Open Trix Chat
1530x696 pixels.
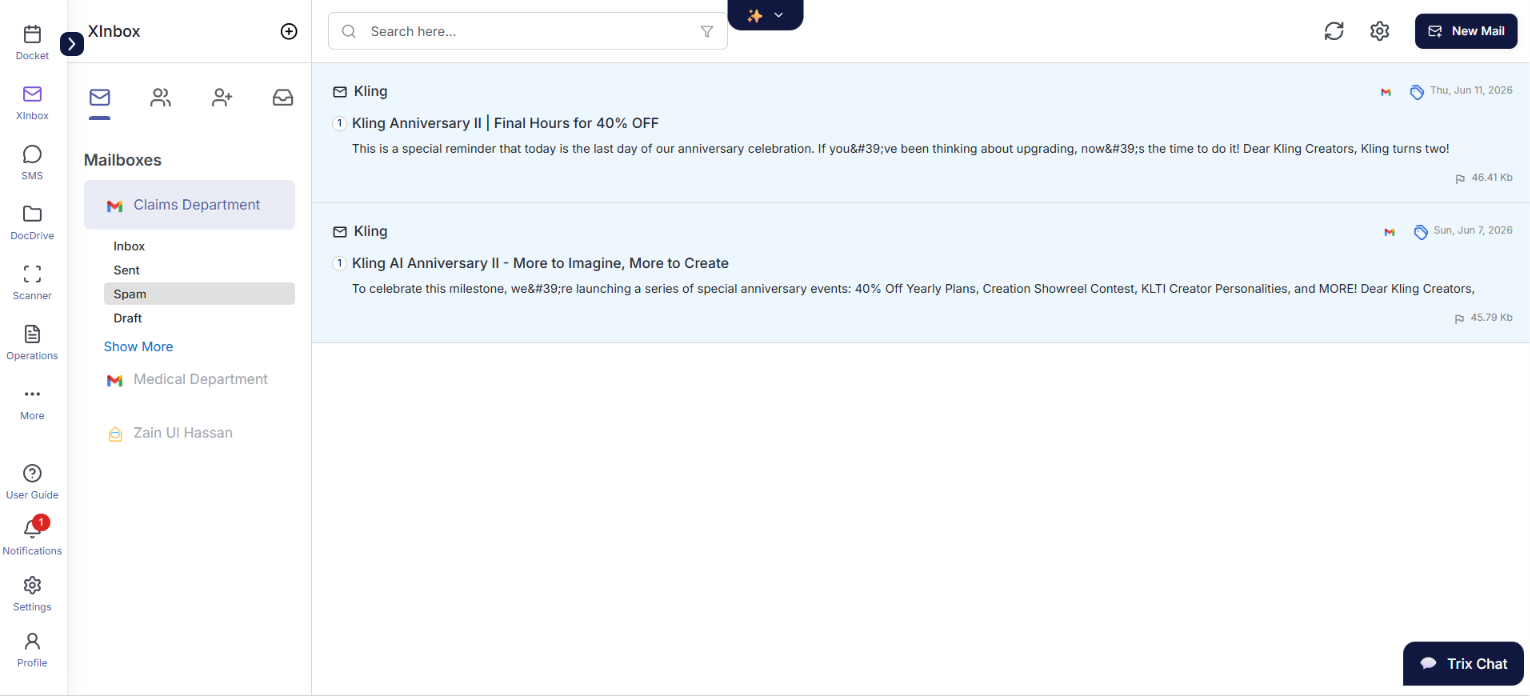tap(1464, 664)
